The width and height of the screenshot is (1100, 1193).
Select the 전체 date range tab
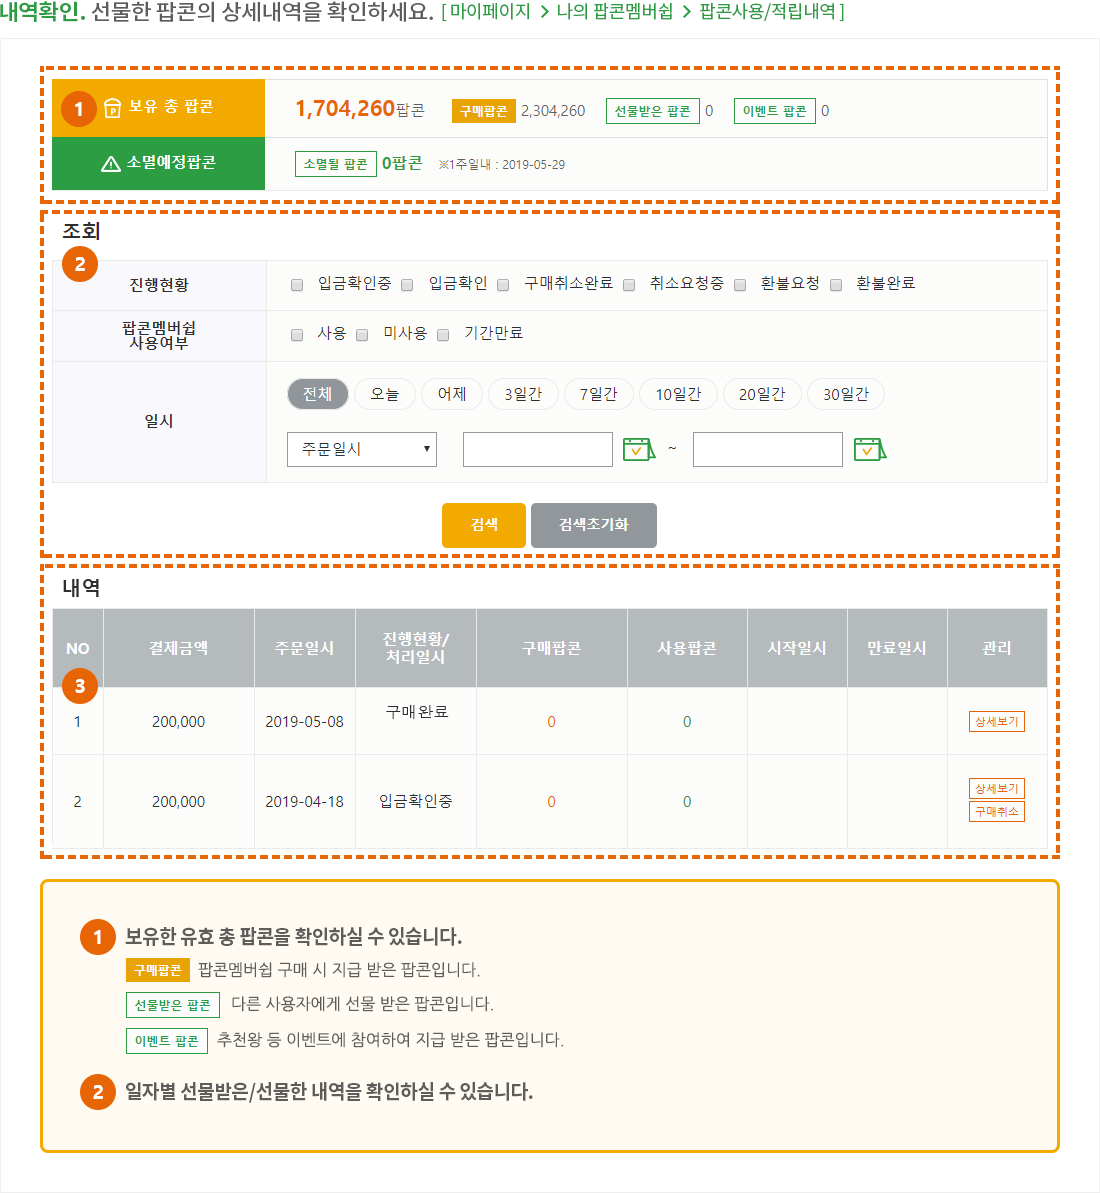click(x=317, y=394)
